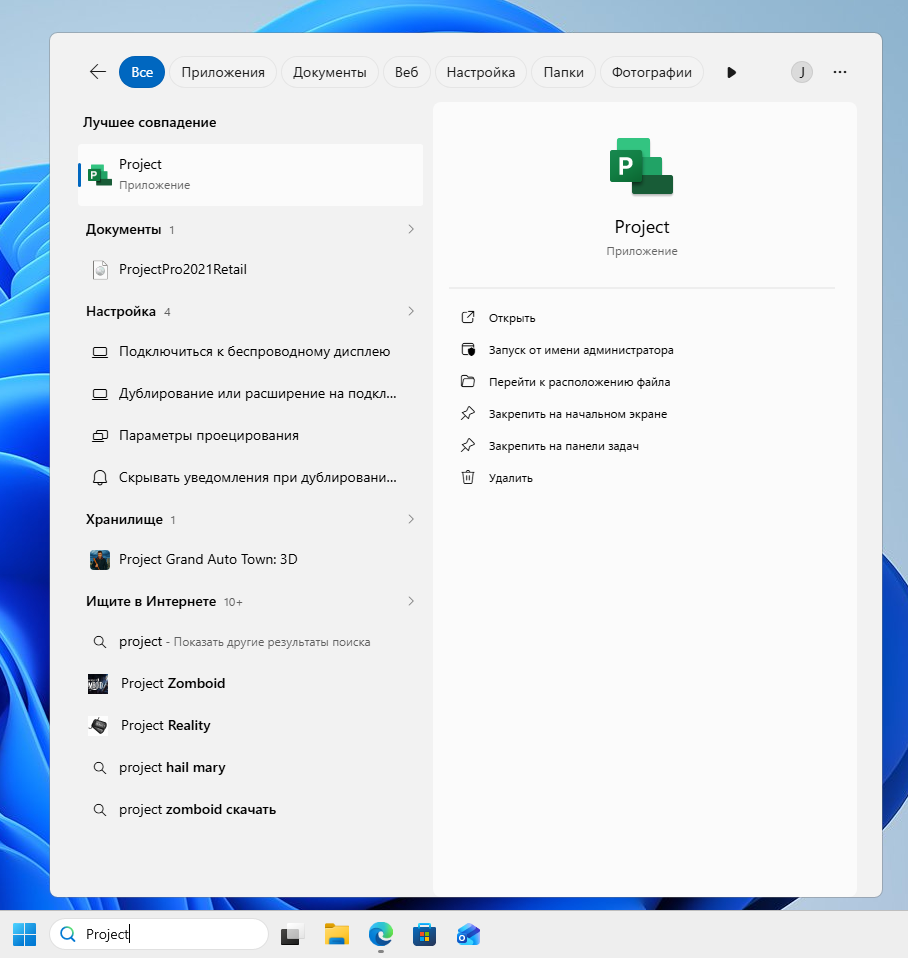Screen dimensions: 908x958
Task: Open the Project Zomboid web result
Action: (x=251, y=684)
